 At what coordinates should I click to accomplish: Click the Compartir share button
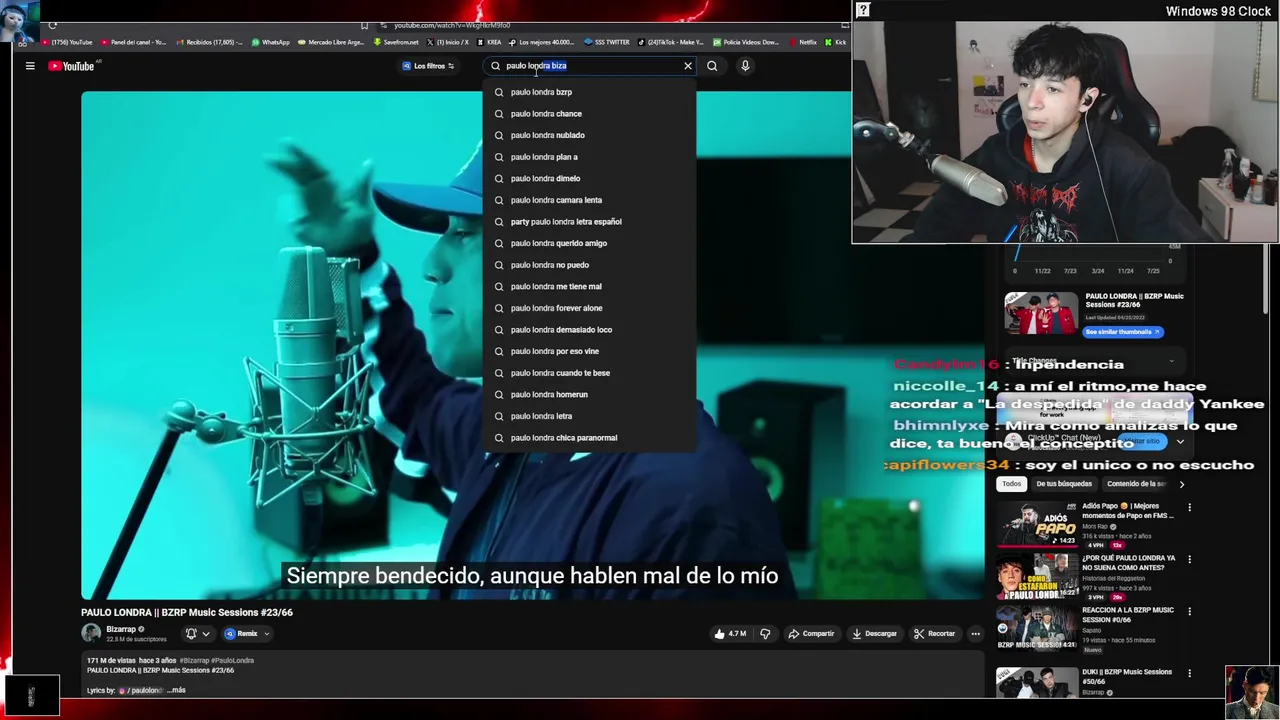tap(810, 633)
